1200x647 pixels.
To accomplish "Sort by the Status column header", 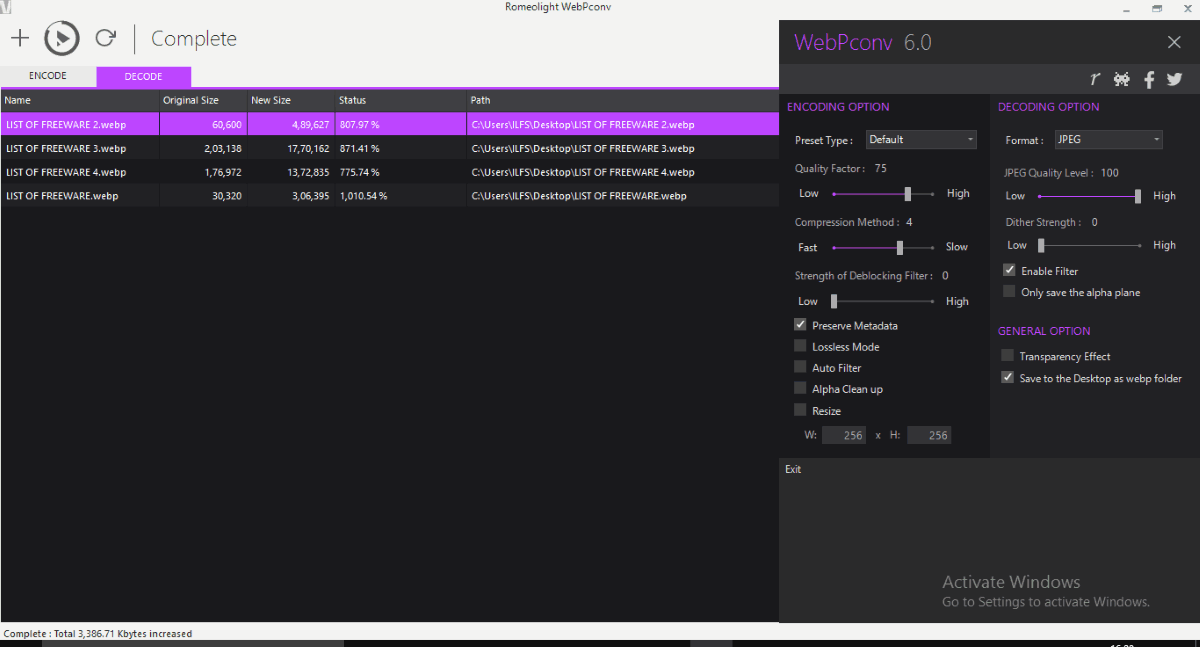I will [401, 100].
